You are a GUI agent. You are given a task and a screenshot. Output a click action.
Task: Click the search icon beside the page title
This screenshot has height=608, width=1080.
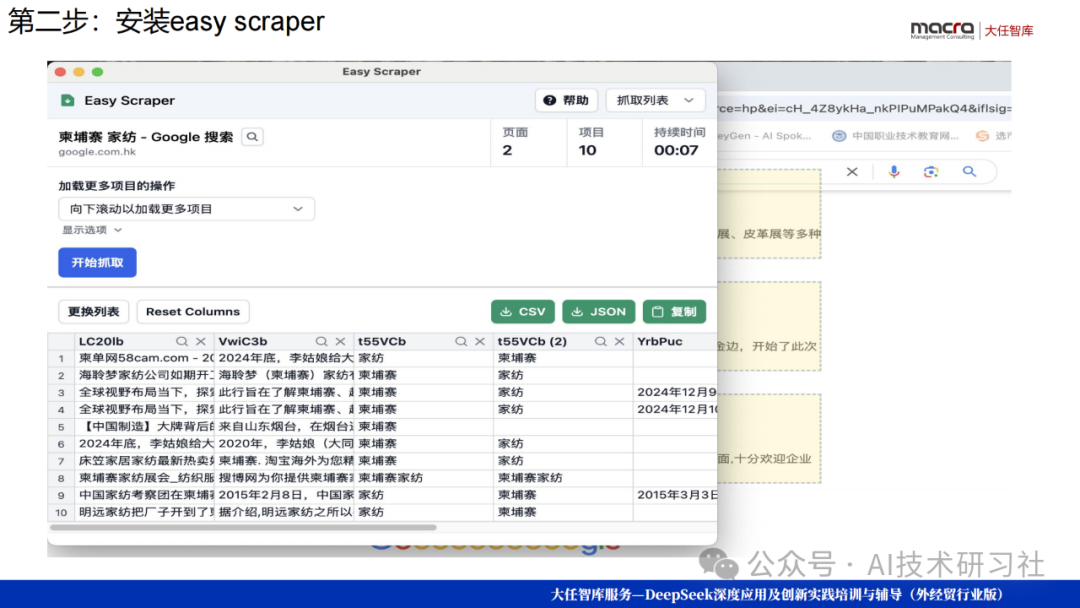click(x=252, y=137)
